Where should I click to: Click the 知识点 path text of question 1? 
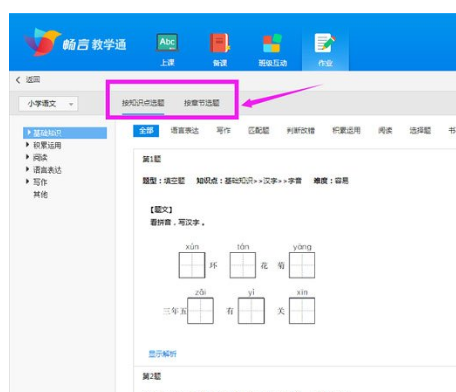tap(249, 181)
